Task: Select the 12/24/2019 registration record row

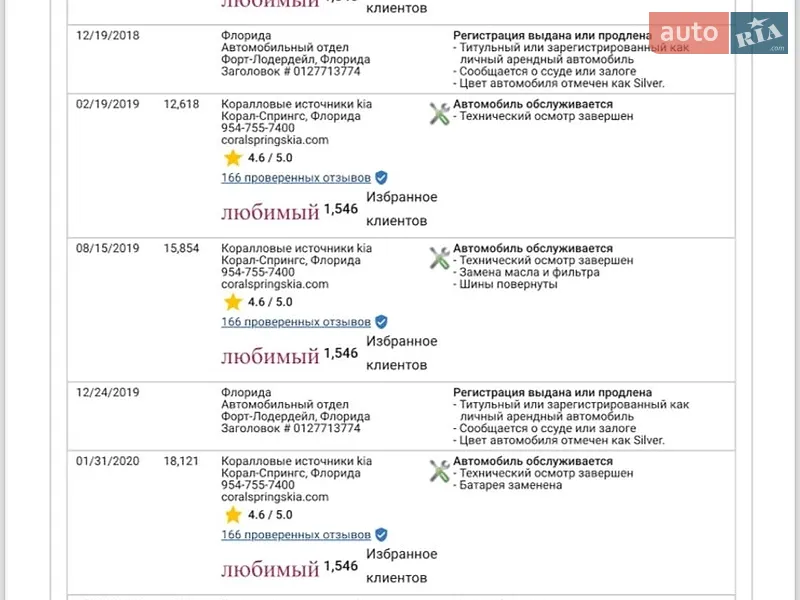Action: [x=401, y=416]
